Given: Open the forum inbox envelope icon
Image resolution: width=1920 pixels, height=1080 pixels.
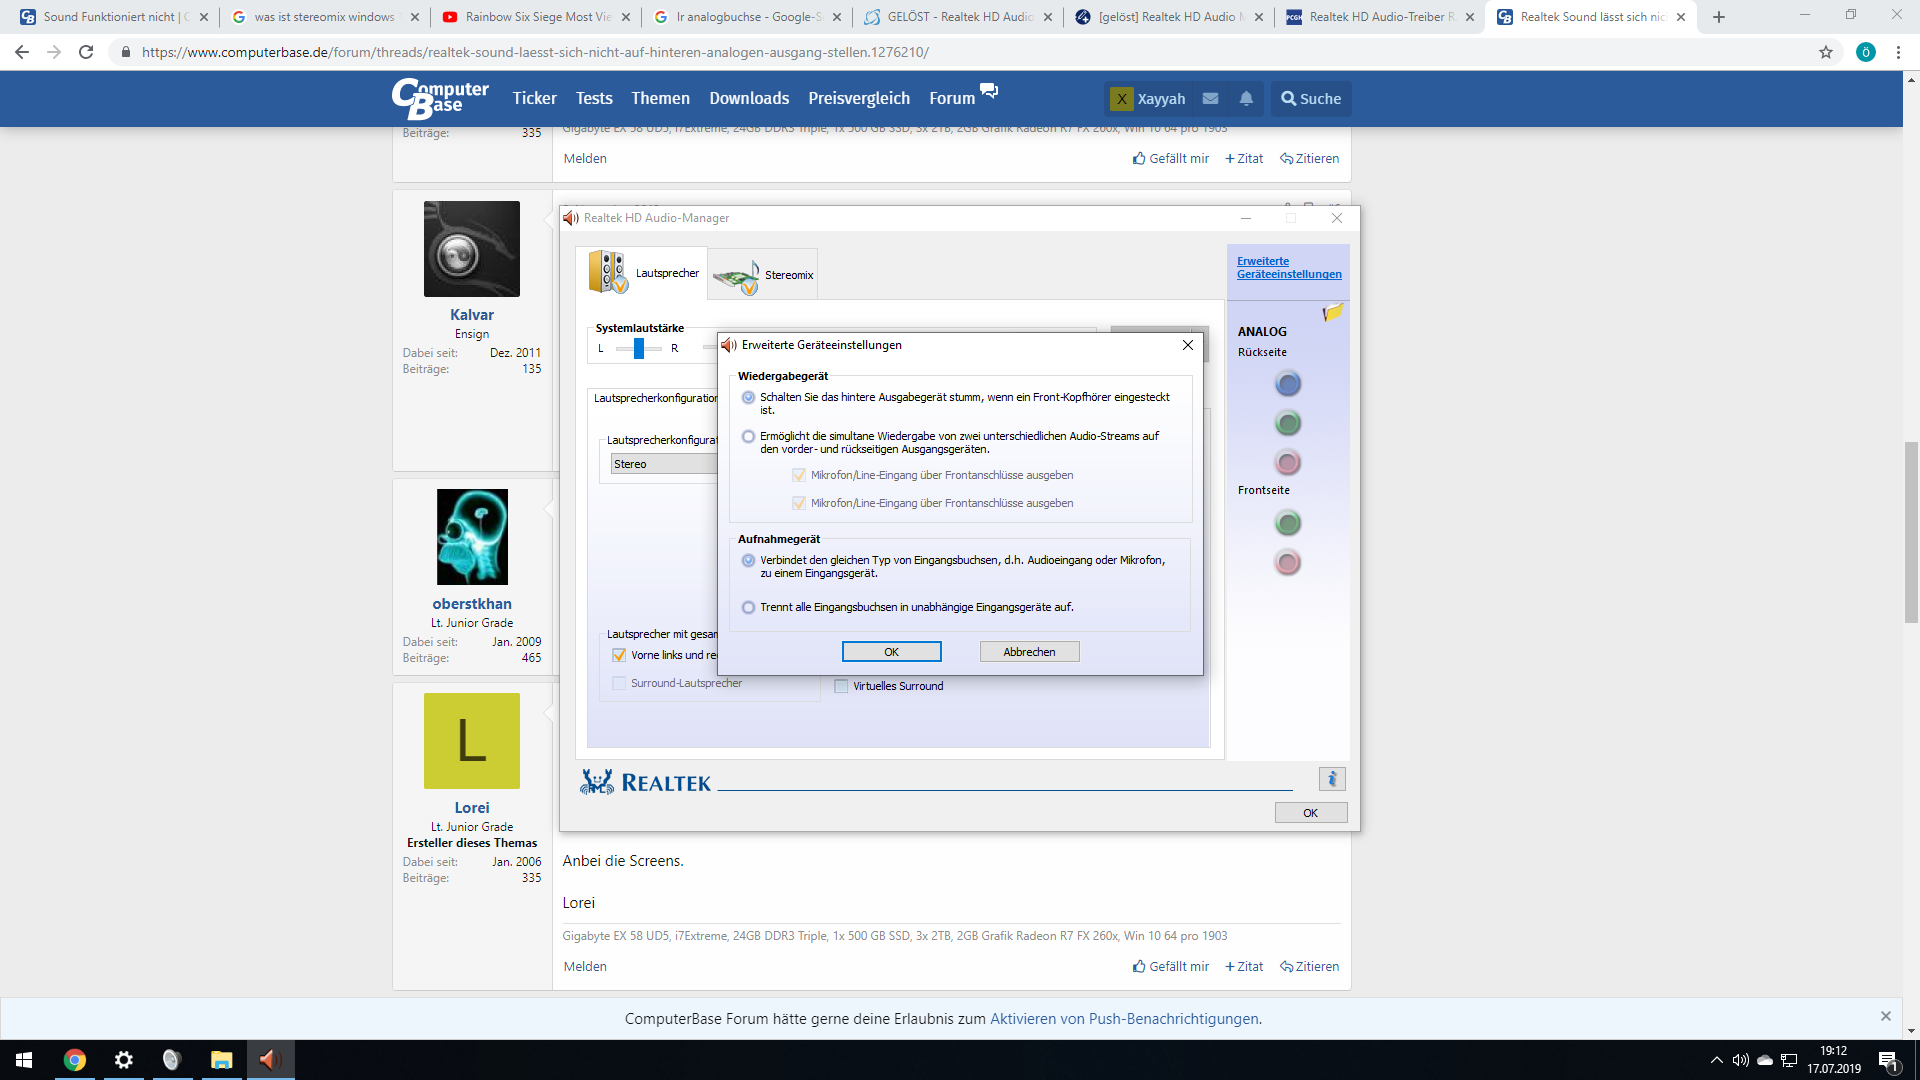Looking at the screenshot, I should (1210, 98).
